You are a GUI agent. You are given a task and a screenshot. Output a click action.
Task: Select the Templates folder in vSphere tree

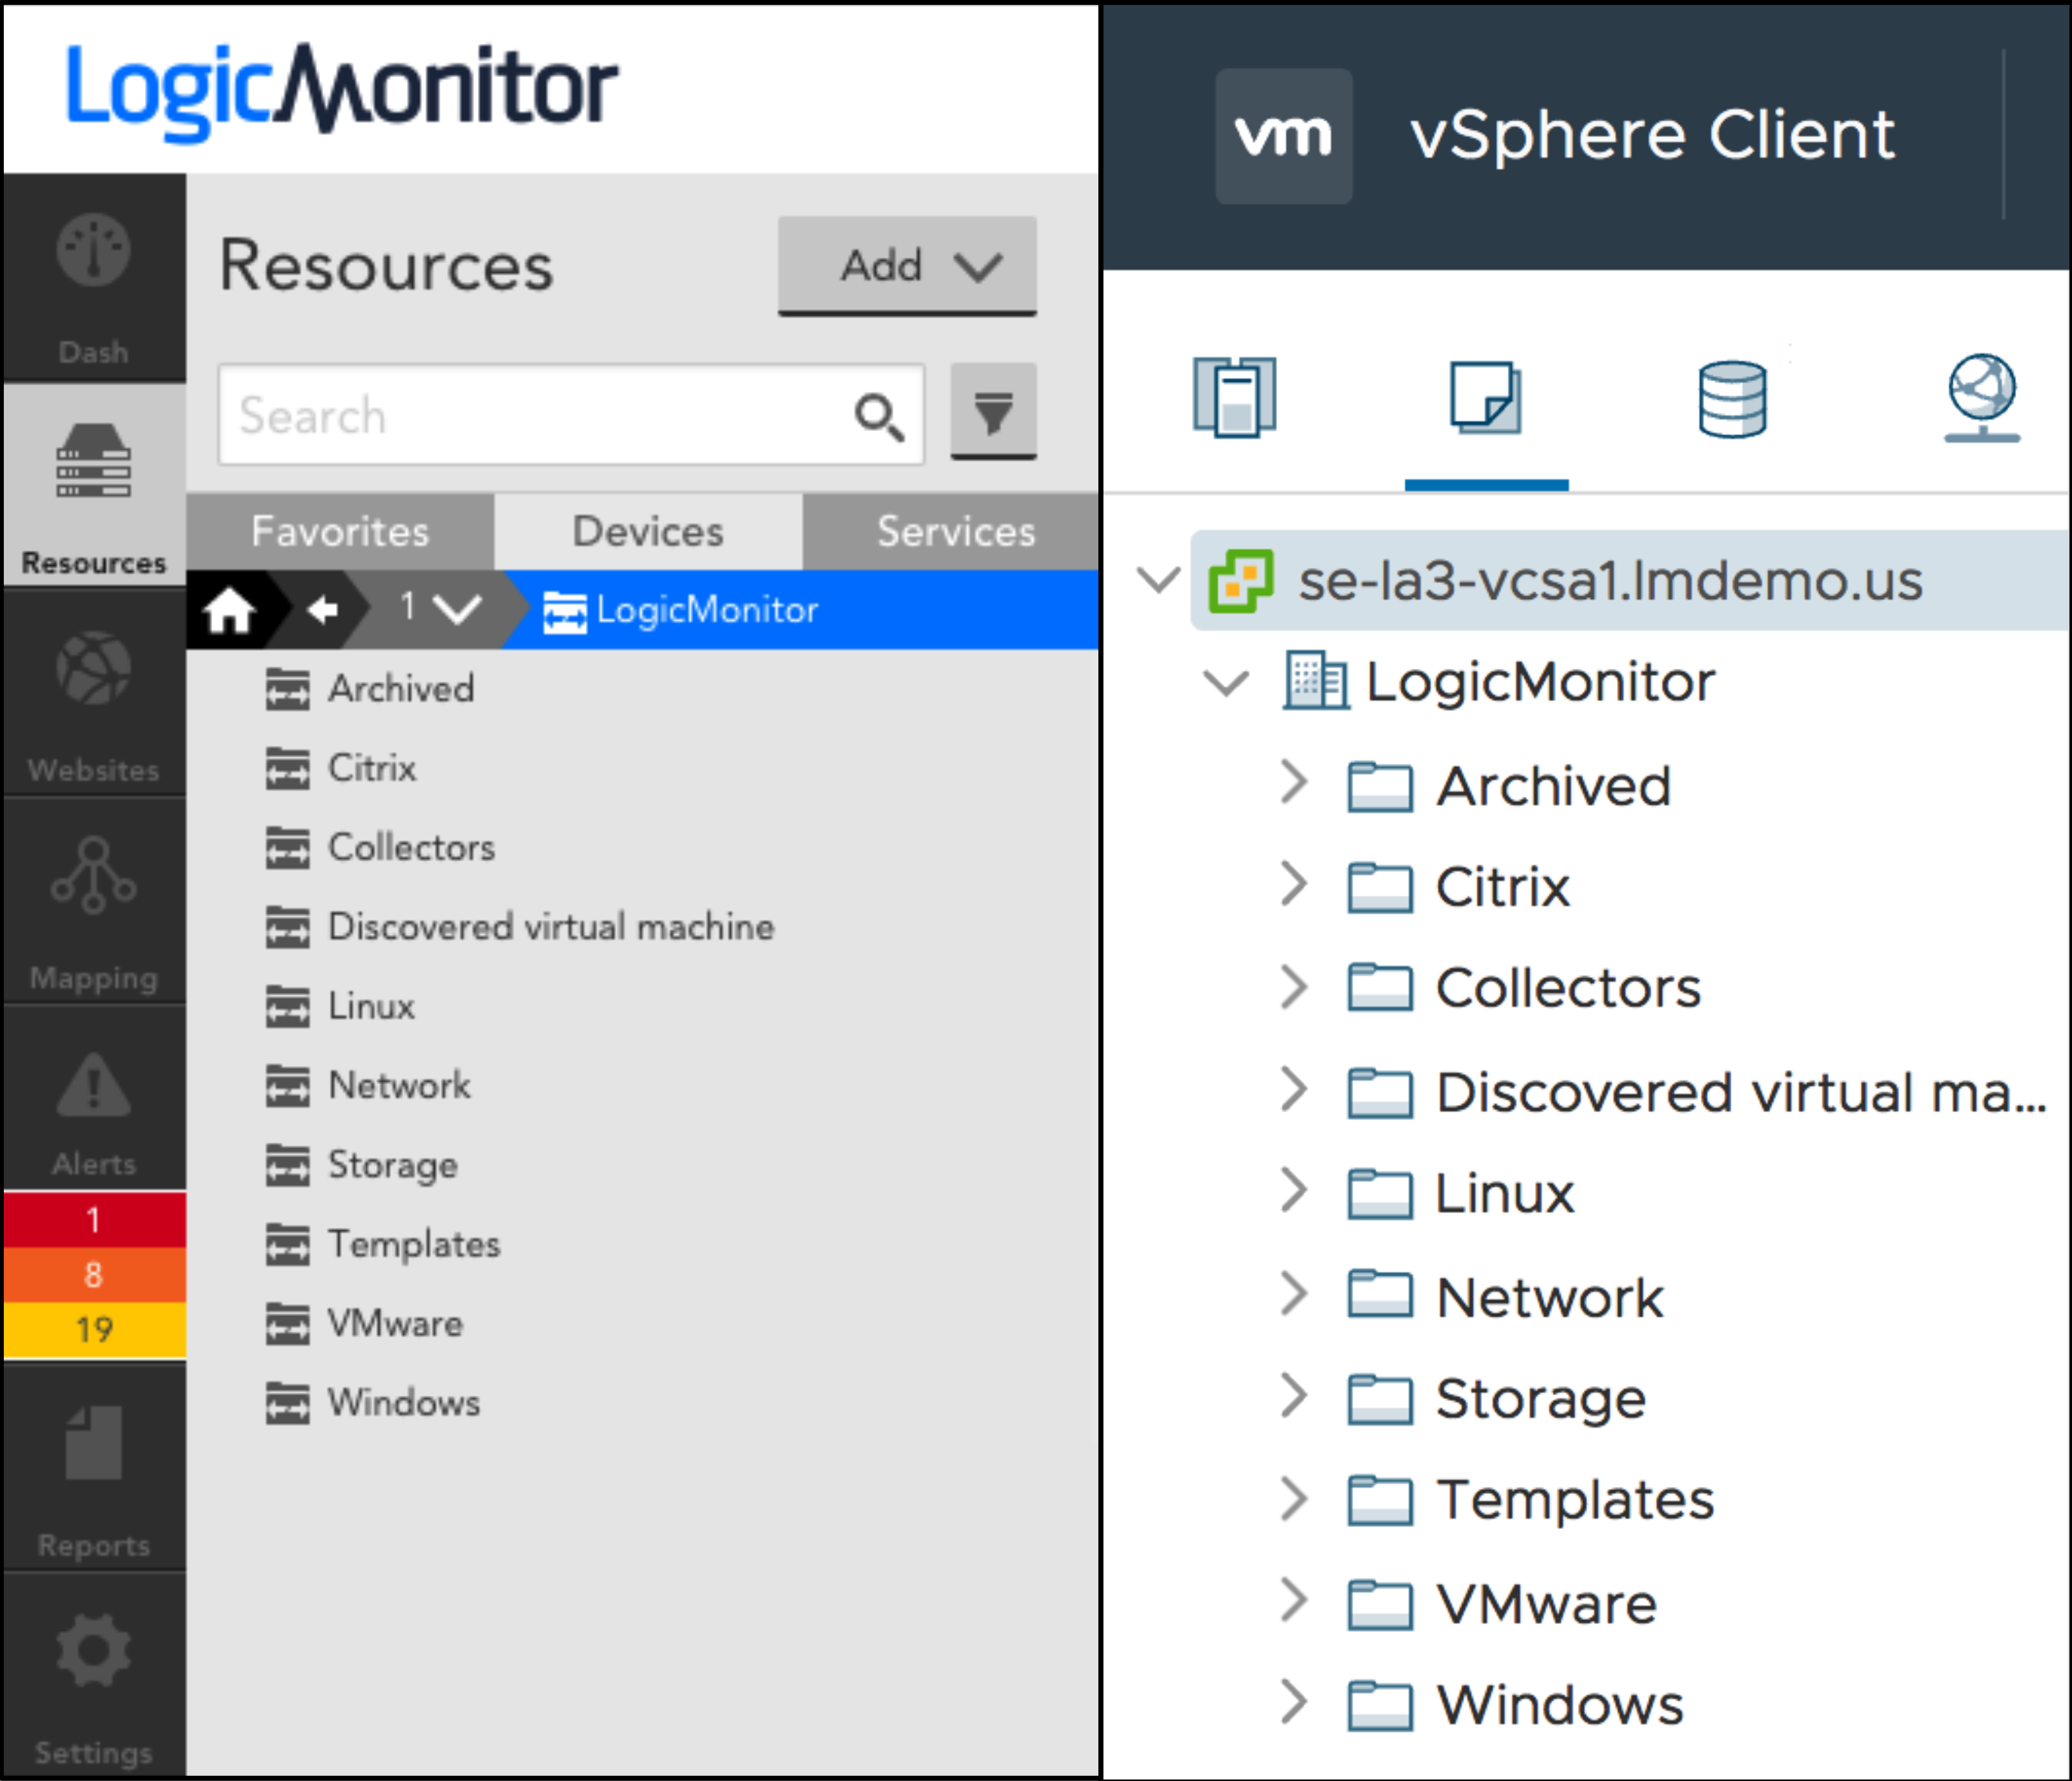click(1531, 1500)
